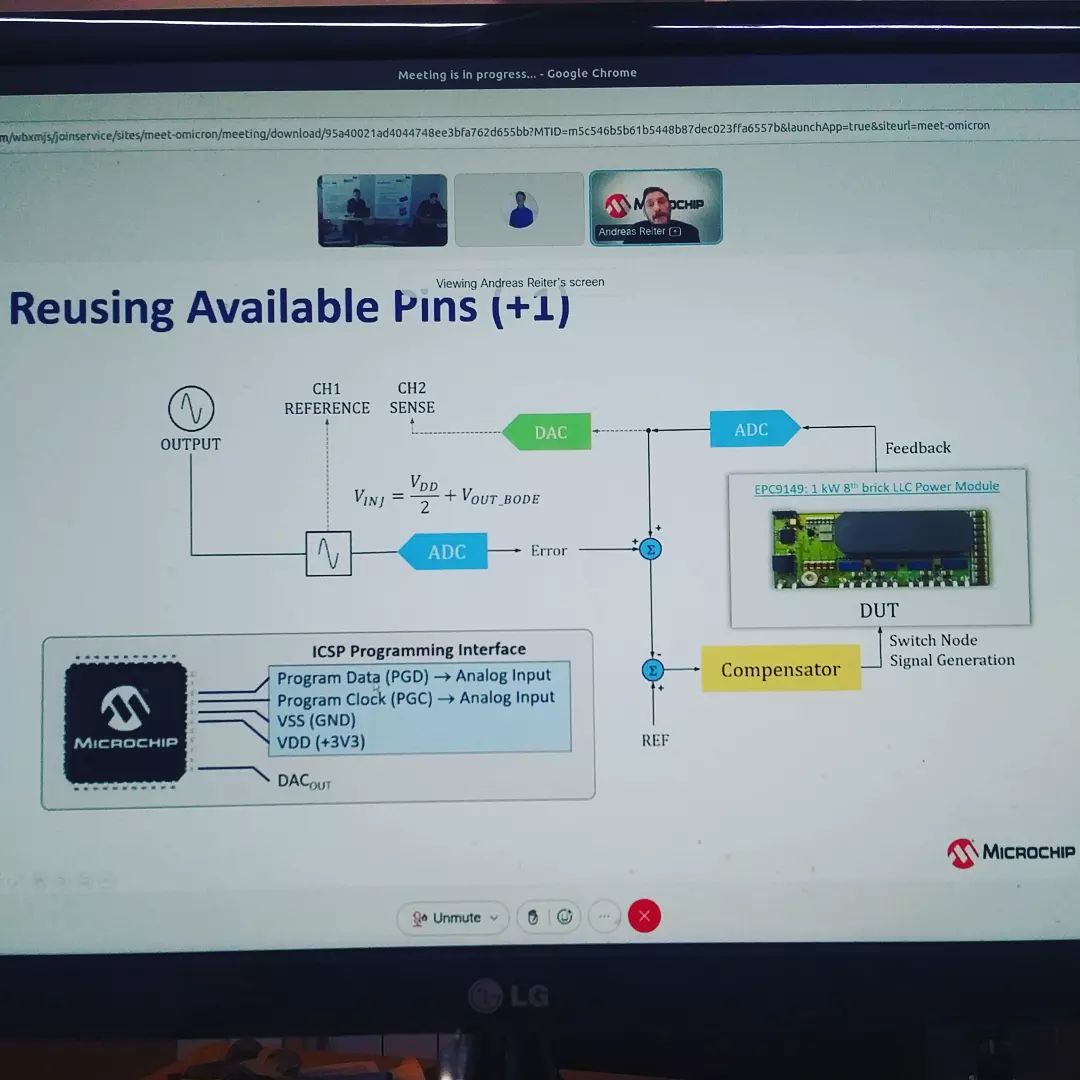Click the sine wave OUTPUT symbol
Viewport: 1080px width, 1080px height.
(190, 408)
